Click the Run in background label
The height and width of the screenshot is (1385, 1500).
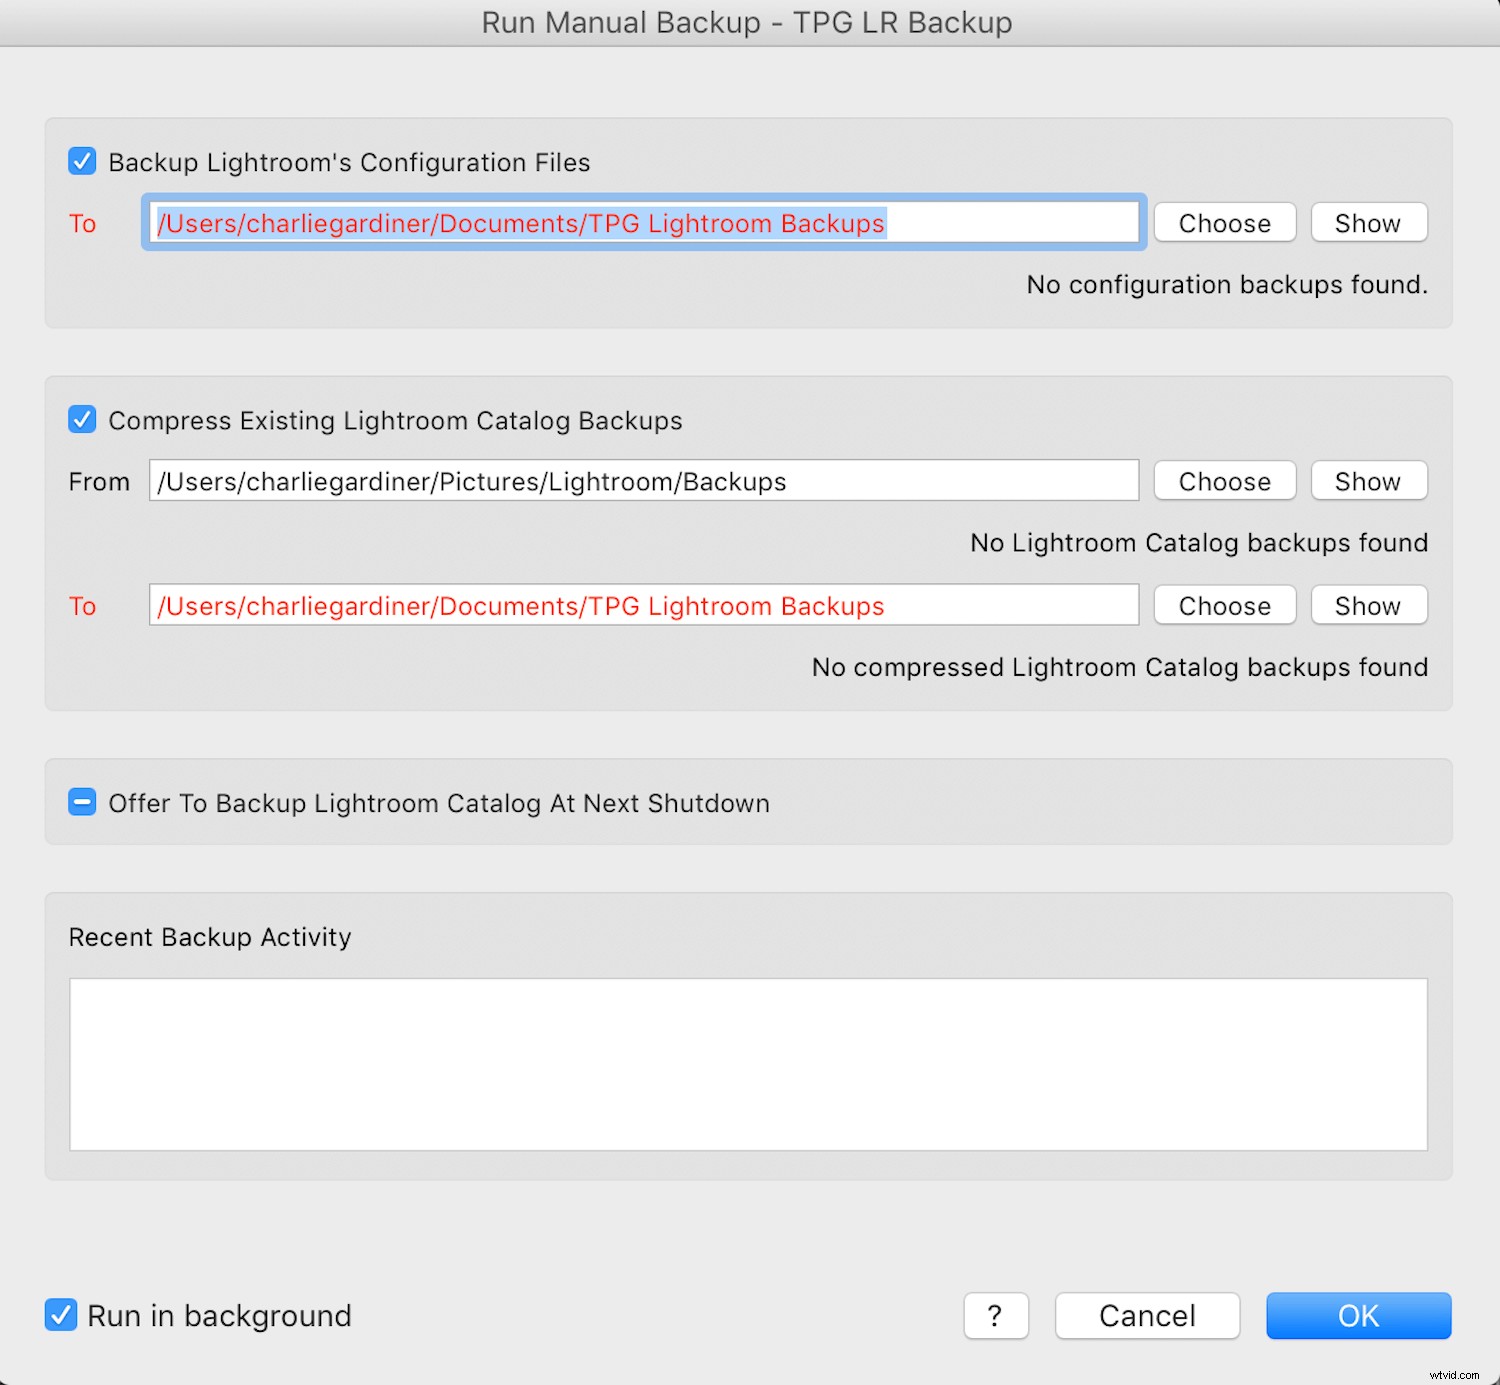click(x=219, y=1316)
